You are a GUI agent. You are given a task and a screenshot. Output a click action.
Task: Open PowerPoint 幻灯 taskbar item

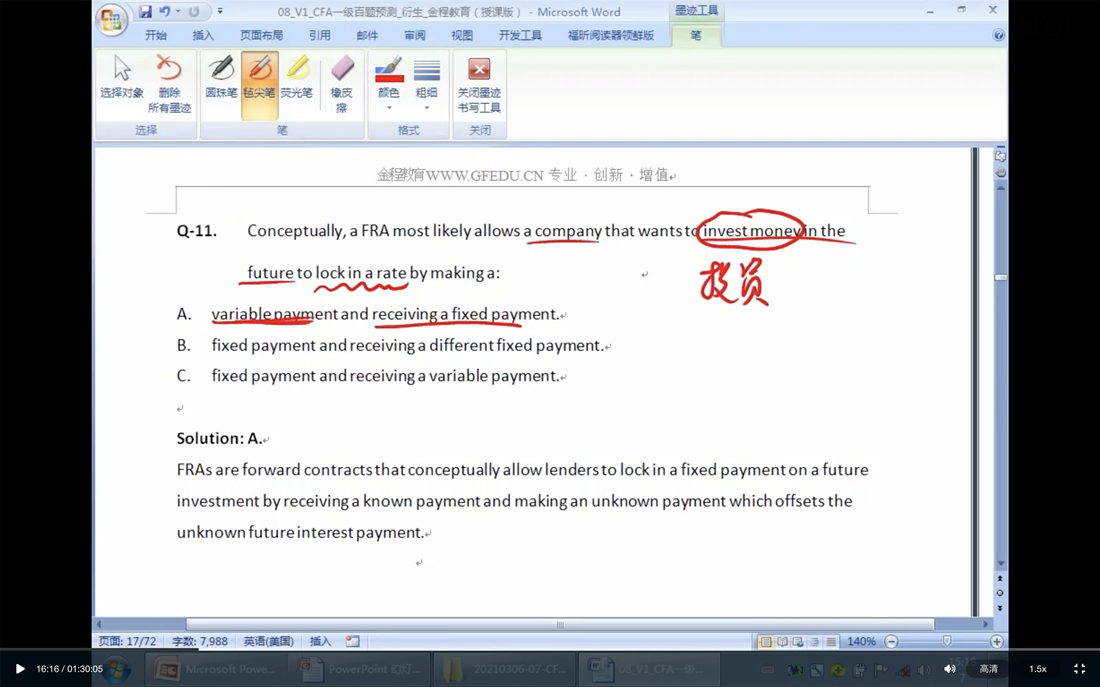[x=358, y=669]
